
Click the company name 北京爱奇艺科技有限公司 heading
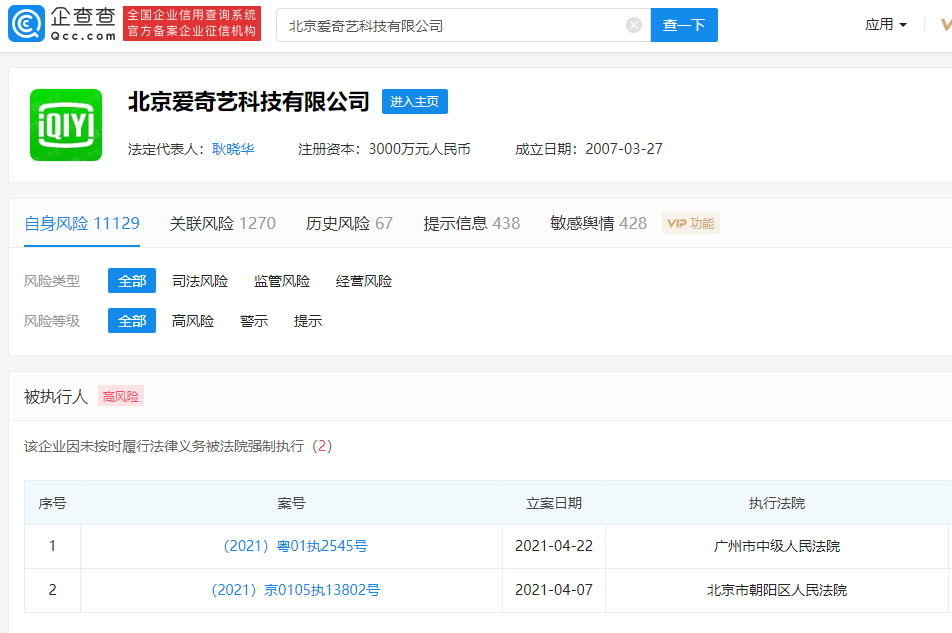pyautogui.click(x=248, y=101)
